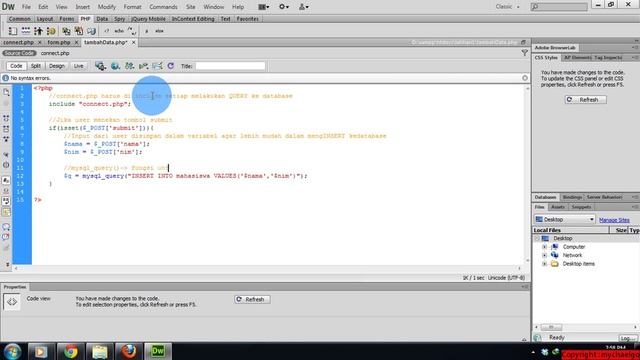Expand the Network tree node
The width and height of the screenshot is (640, 360).
(544, 255)
